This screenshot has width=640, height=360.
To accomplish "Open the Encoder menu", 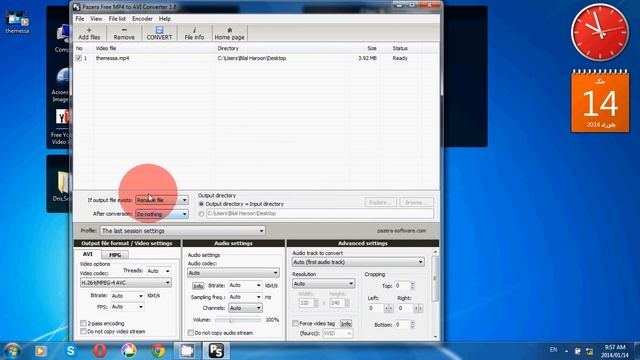I will [142, 19].
